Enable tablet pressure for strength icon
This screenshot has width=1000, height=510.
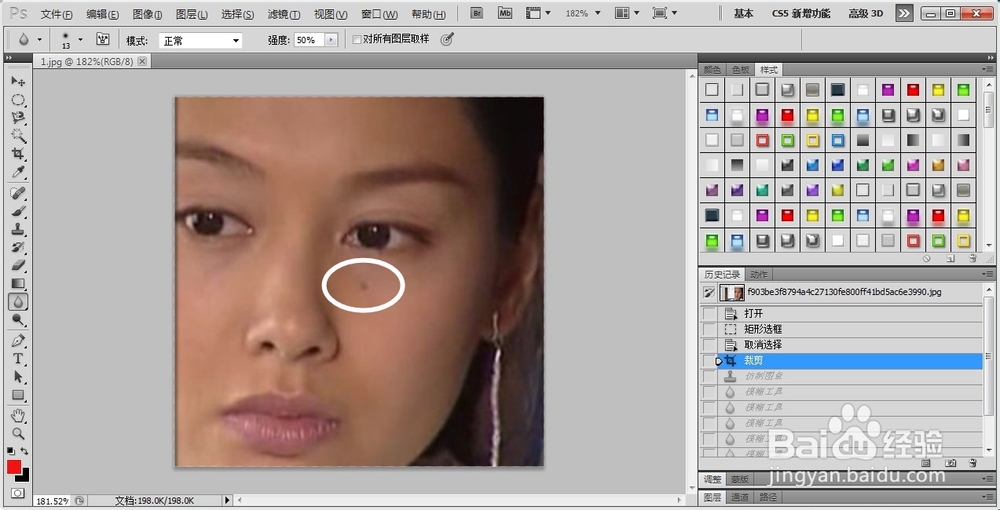[447, 40]
